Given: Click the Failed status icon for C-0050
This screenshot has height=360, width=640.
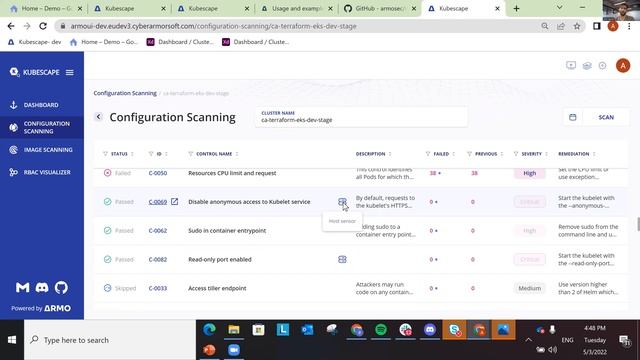Looking at the screenshot, I should (x=107, y=173).
